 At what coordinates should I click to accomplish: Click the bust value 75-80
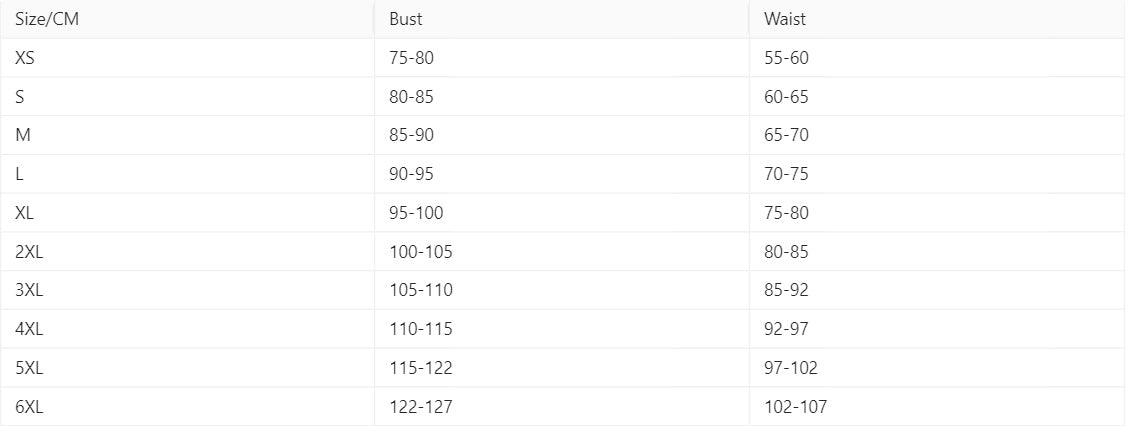tap(411, 58)
